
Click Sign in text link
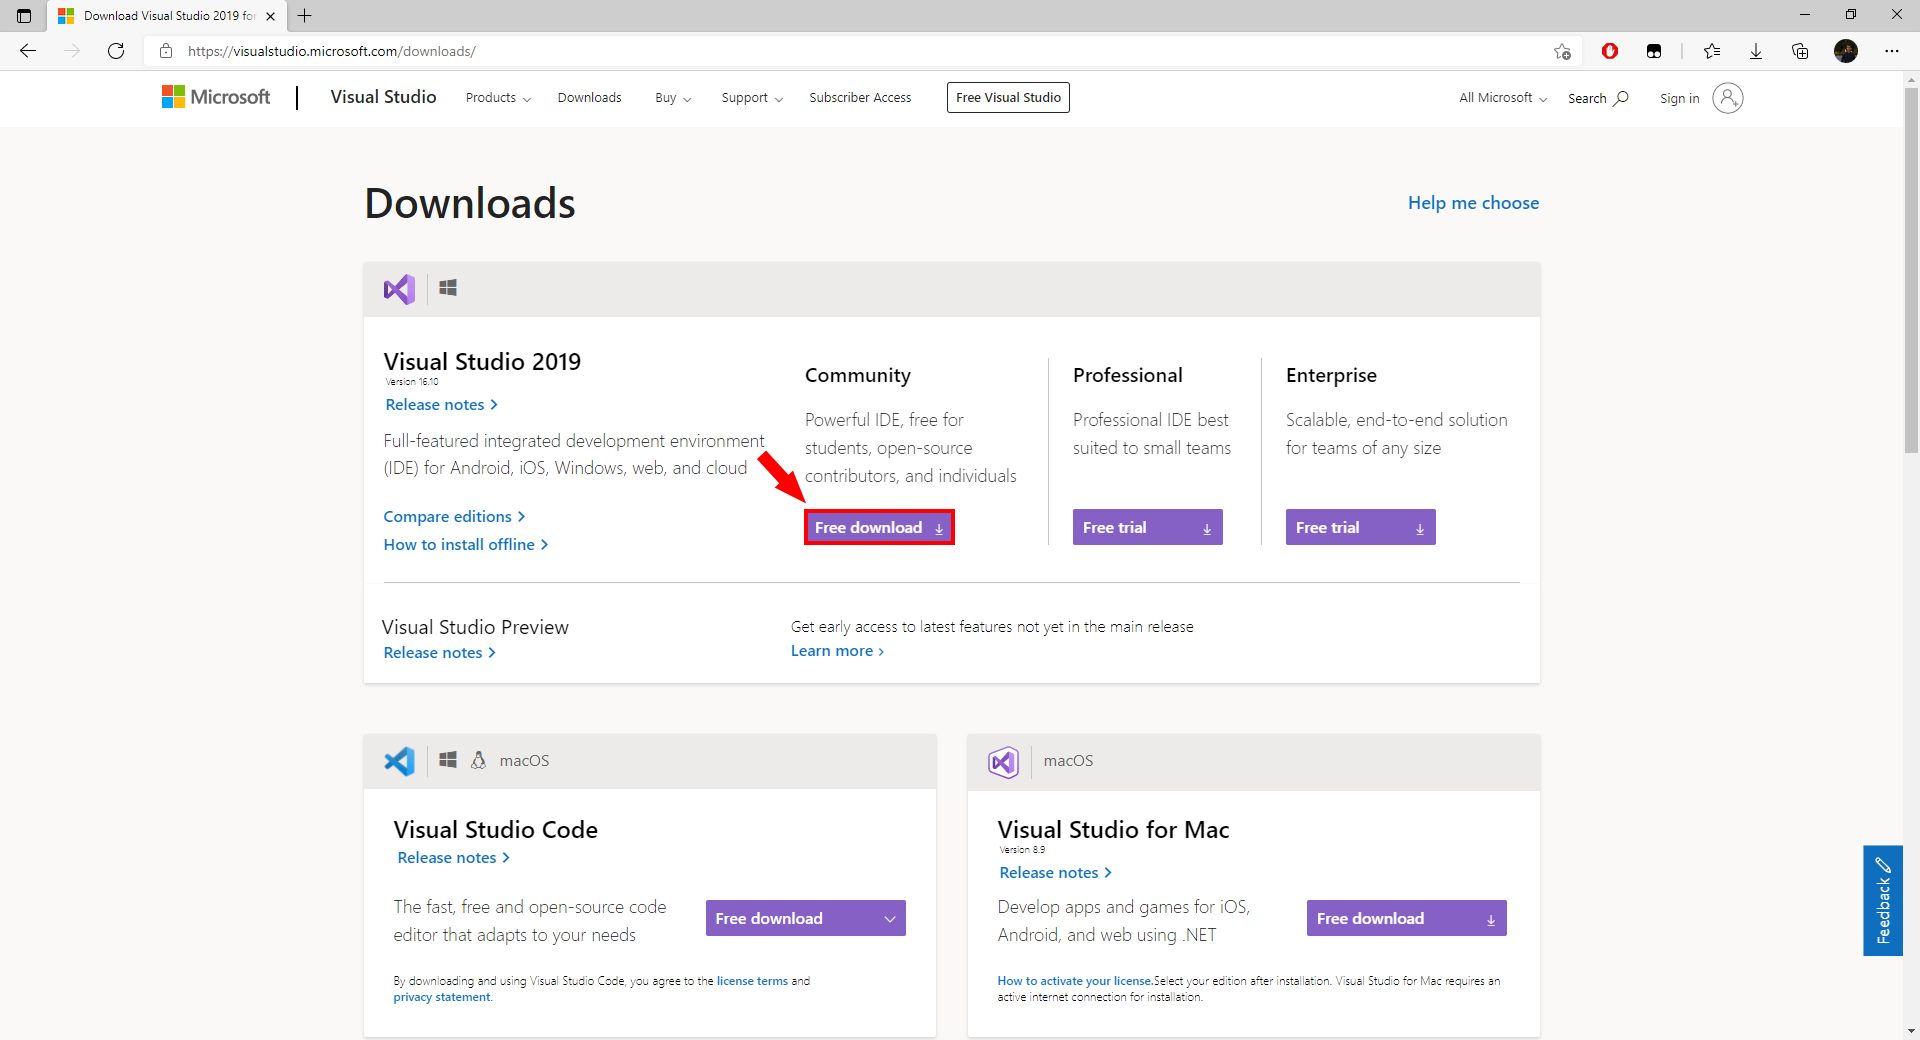pyautogui.click(x=1679, y=98)
